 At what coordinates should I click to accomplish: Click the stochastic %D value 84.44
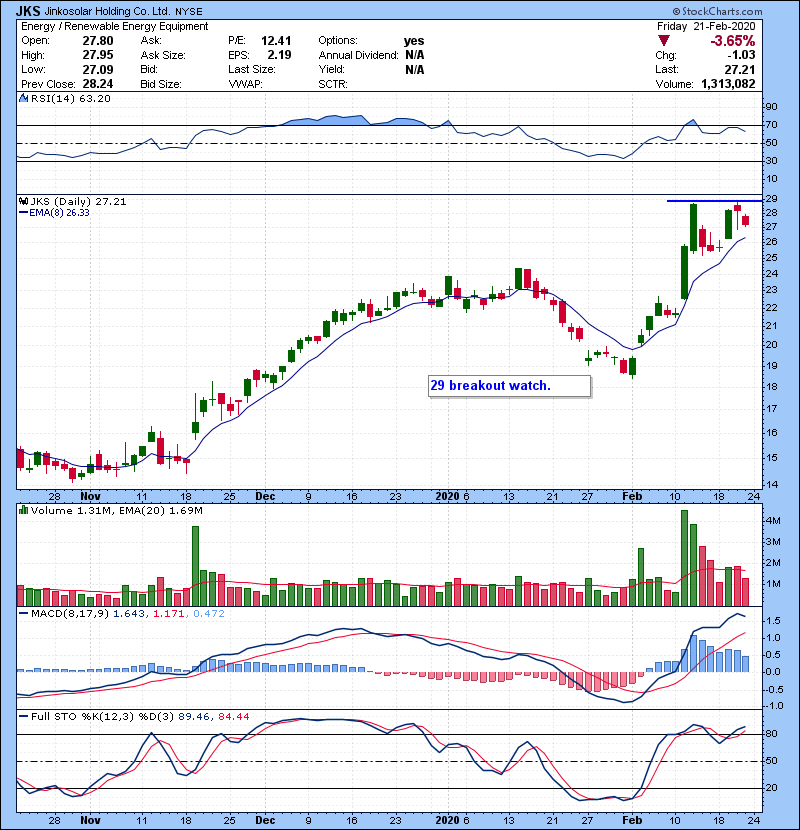(233, 717)
